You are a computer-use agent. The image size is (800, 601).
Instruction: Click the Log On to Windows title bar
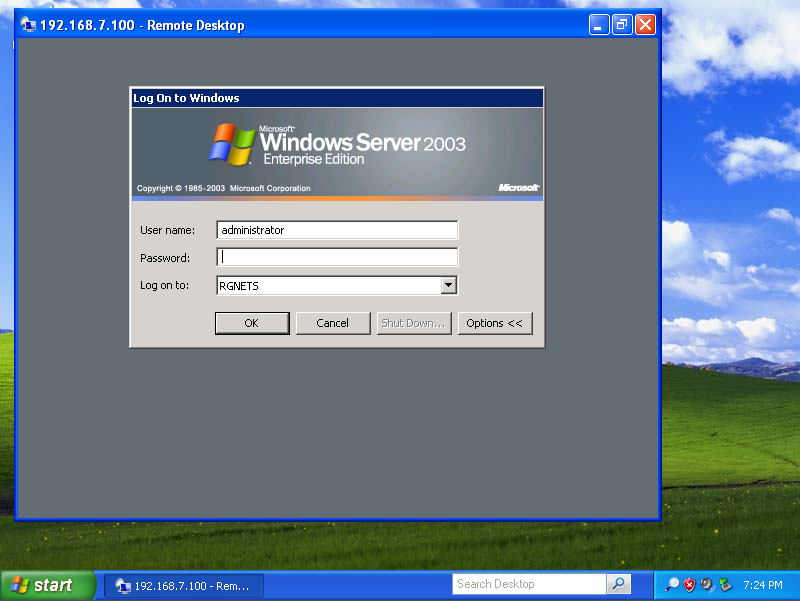pos(337,98)
